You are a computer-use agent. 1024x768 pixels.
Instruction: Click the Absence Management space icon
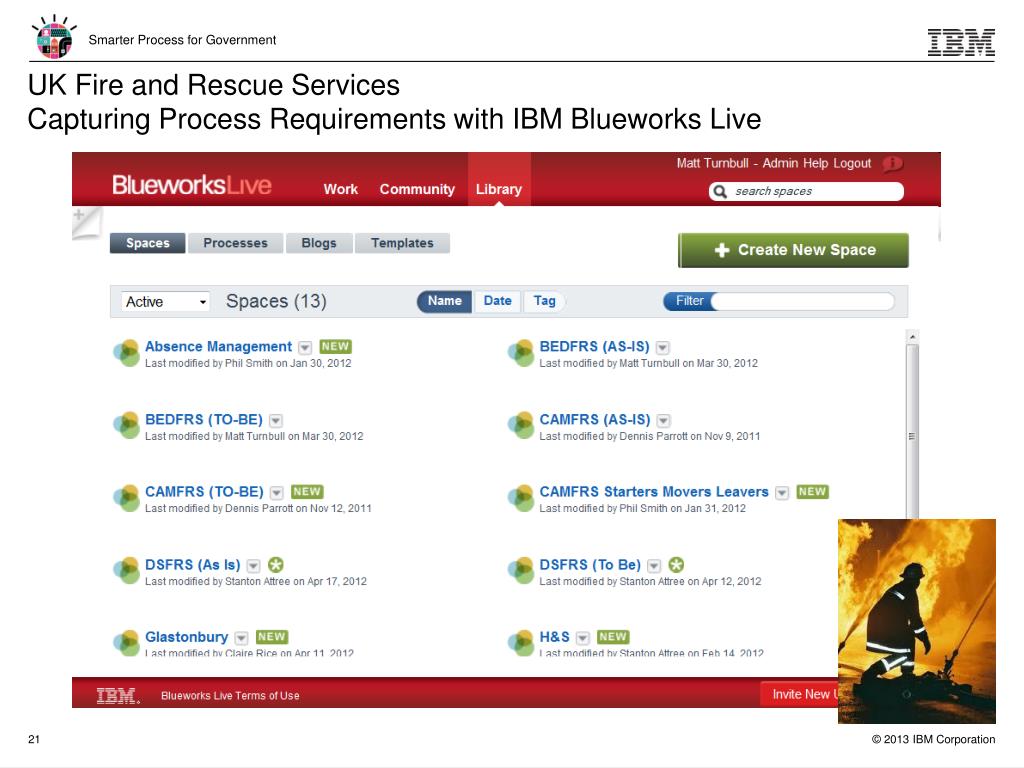[x=126, y=353]
